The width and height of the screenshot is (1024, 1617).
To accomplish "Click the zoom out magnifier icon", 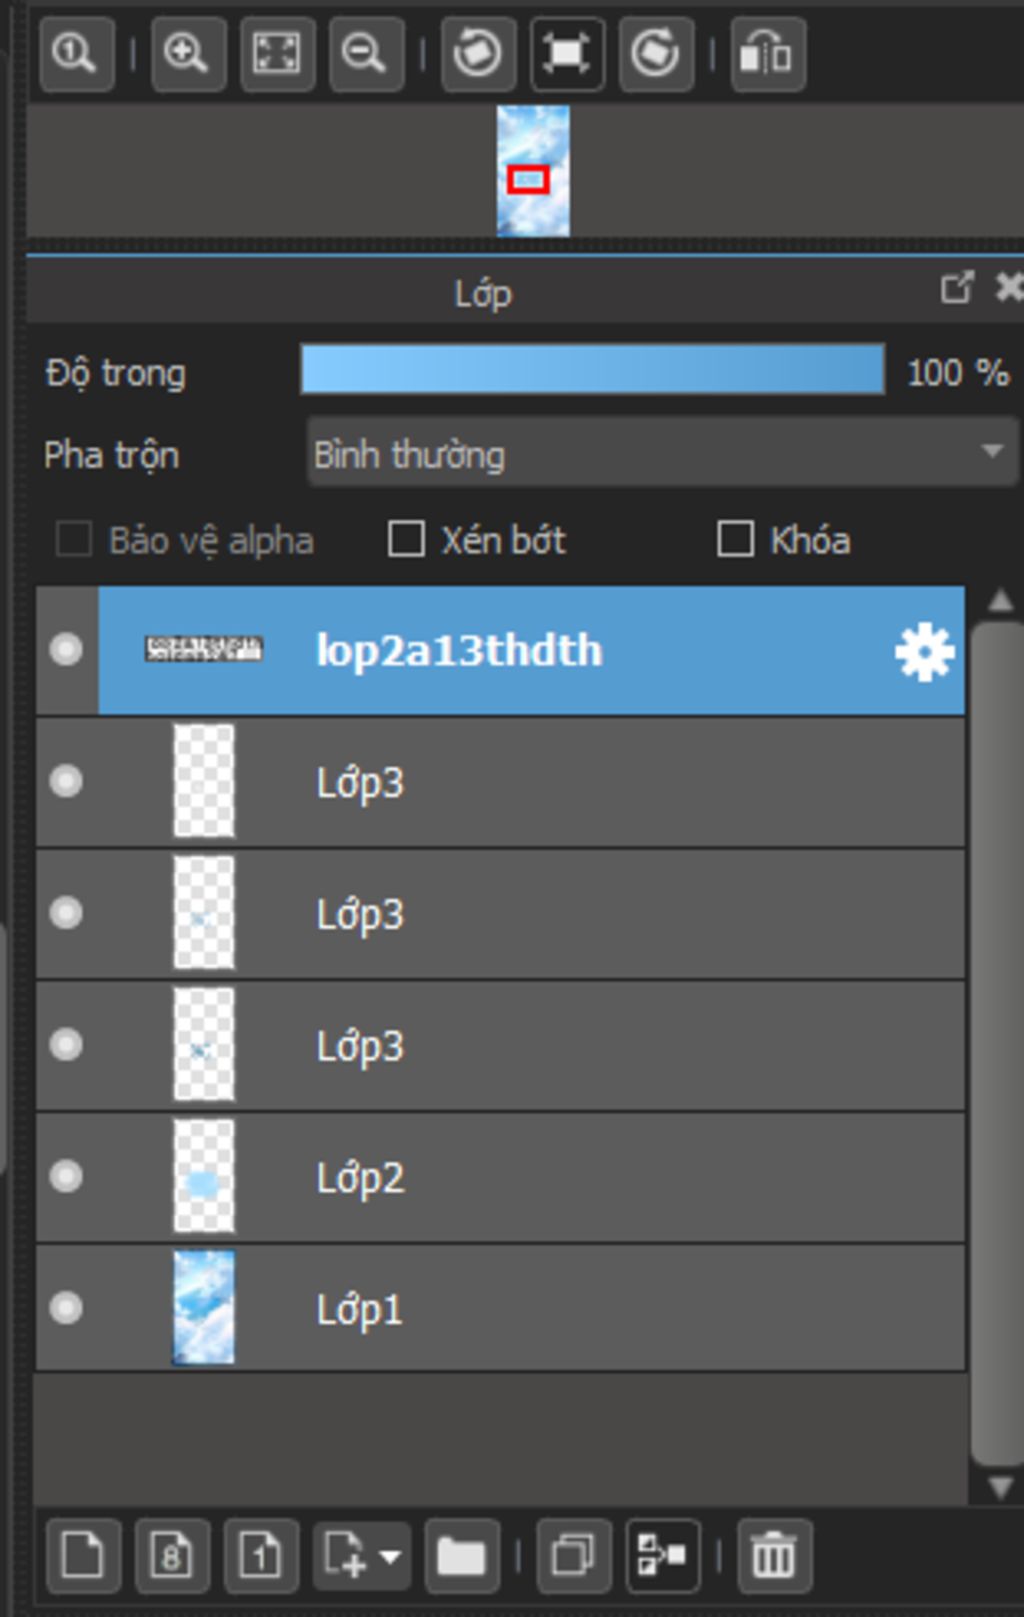I will (x=366, y=53).
